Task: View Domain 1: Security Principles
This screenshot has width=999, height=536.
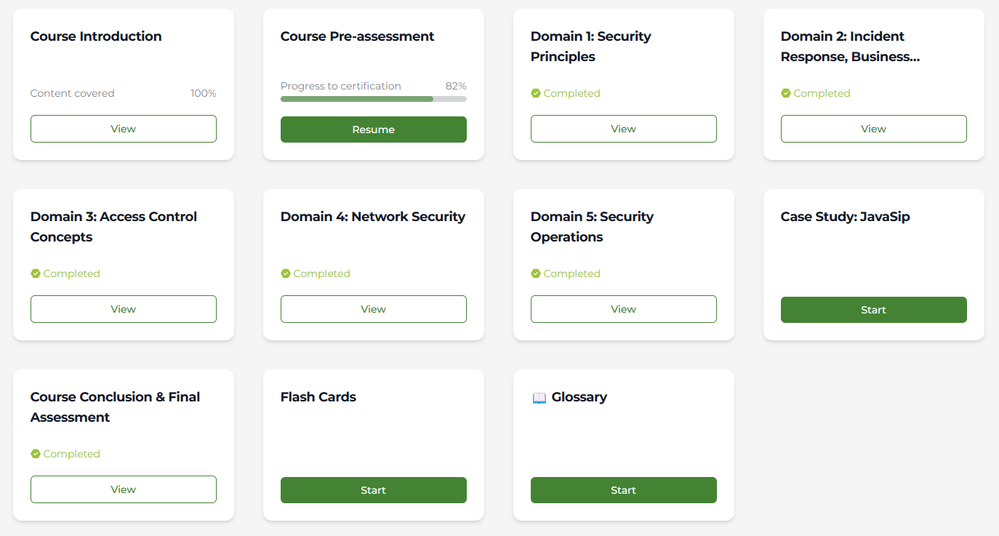Action: tap(623, 129)
